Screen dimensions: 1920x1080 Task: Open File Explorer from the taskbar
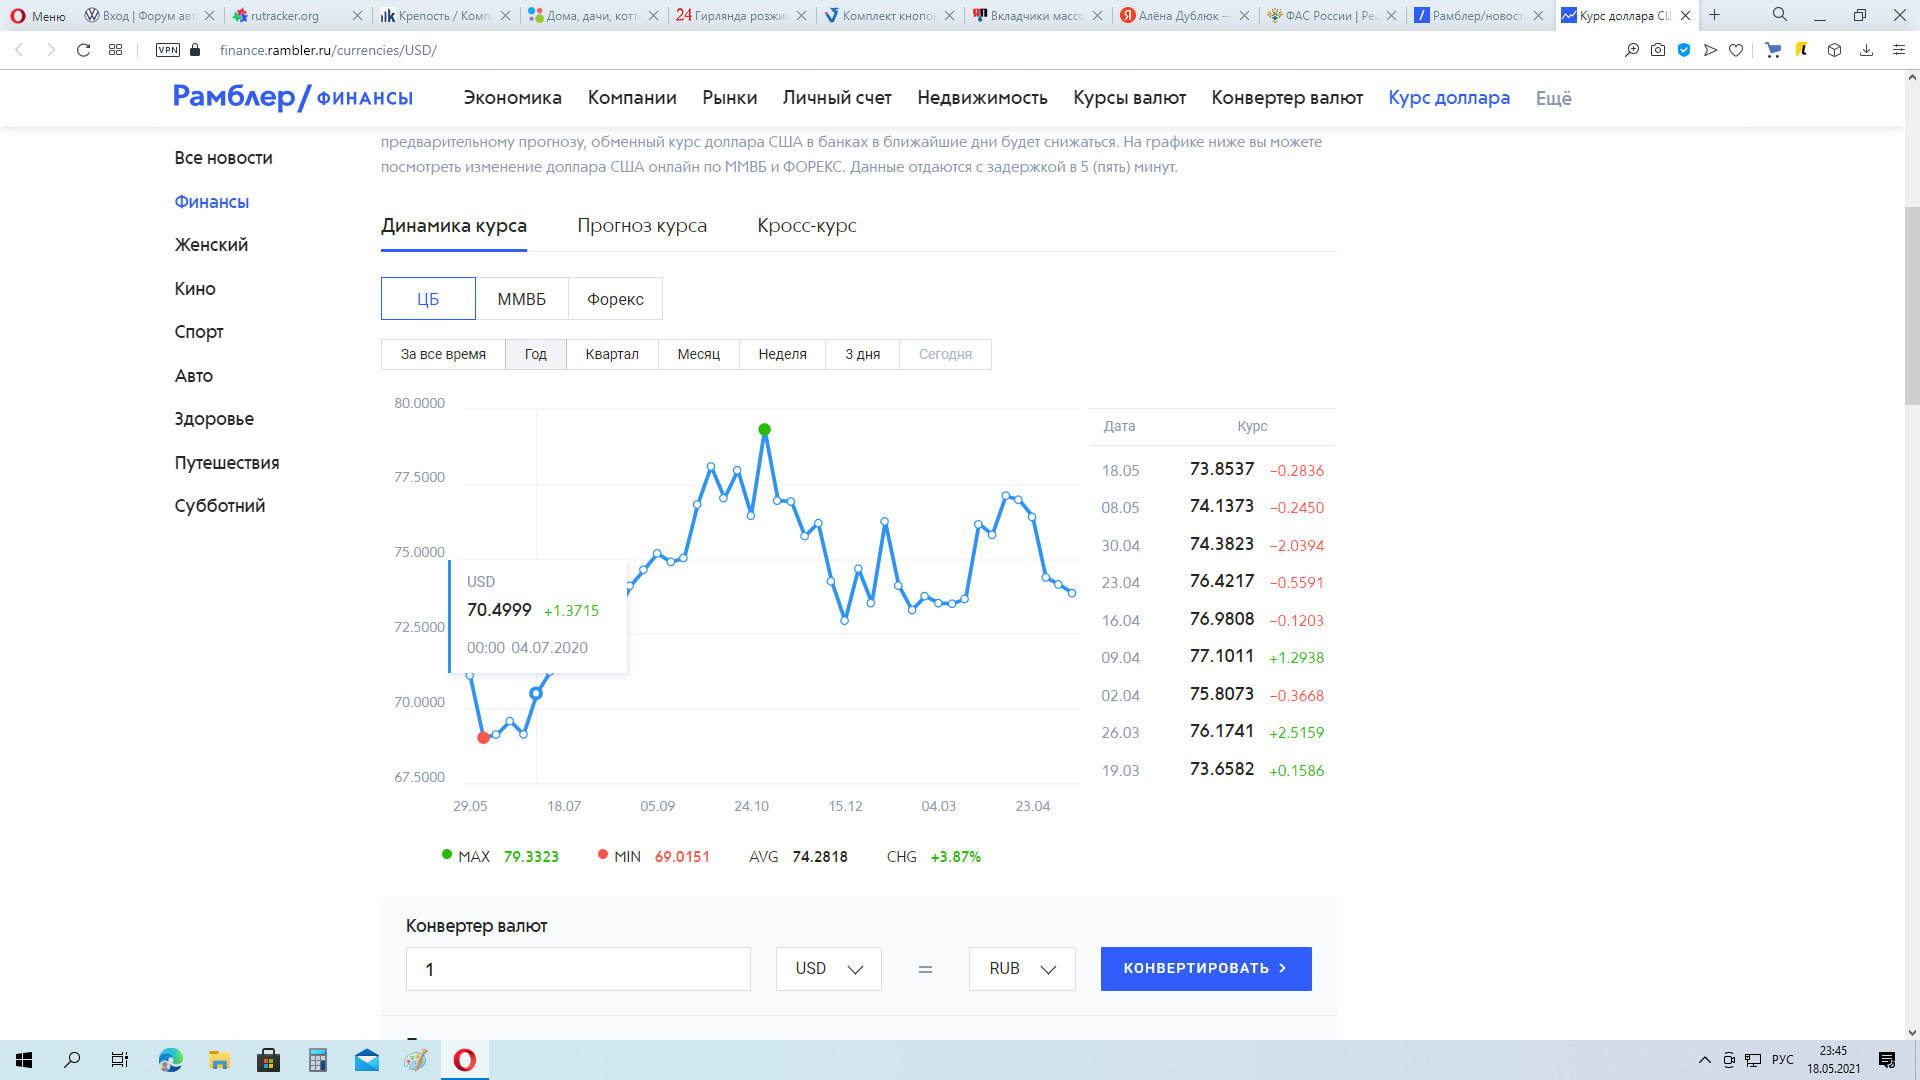click(x=219, y=1060)
